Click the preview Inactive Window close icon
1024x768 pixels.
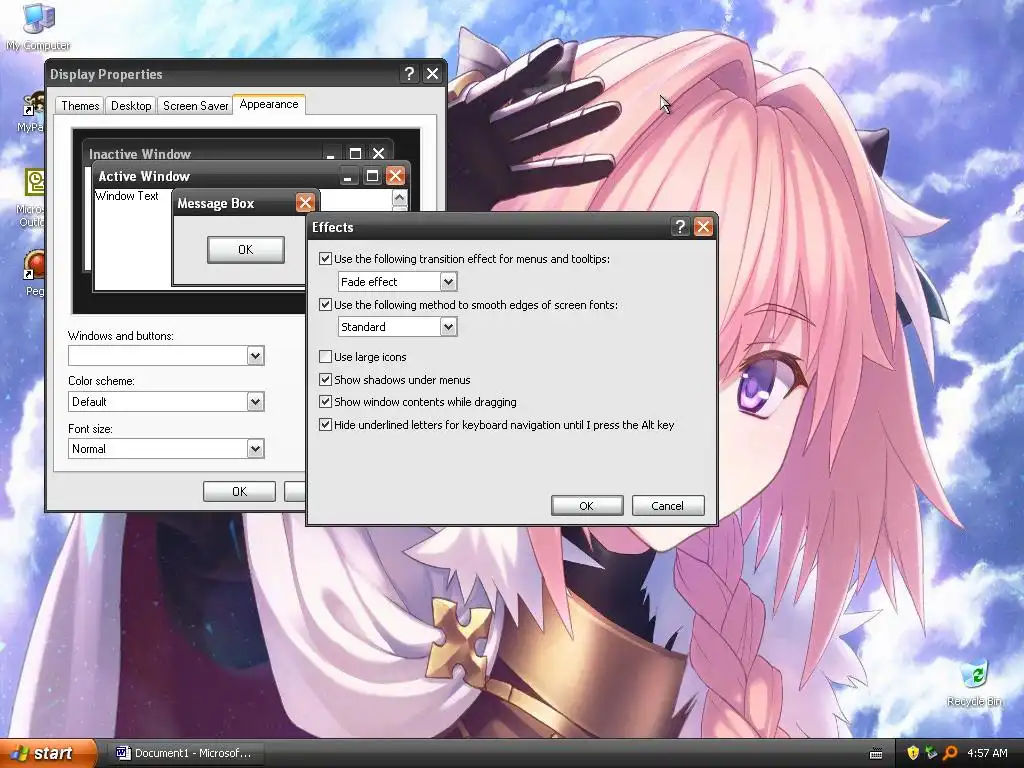(378, 153)
